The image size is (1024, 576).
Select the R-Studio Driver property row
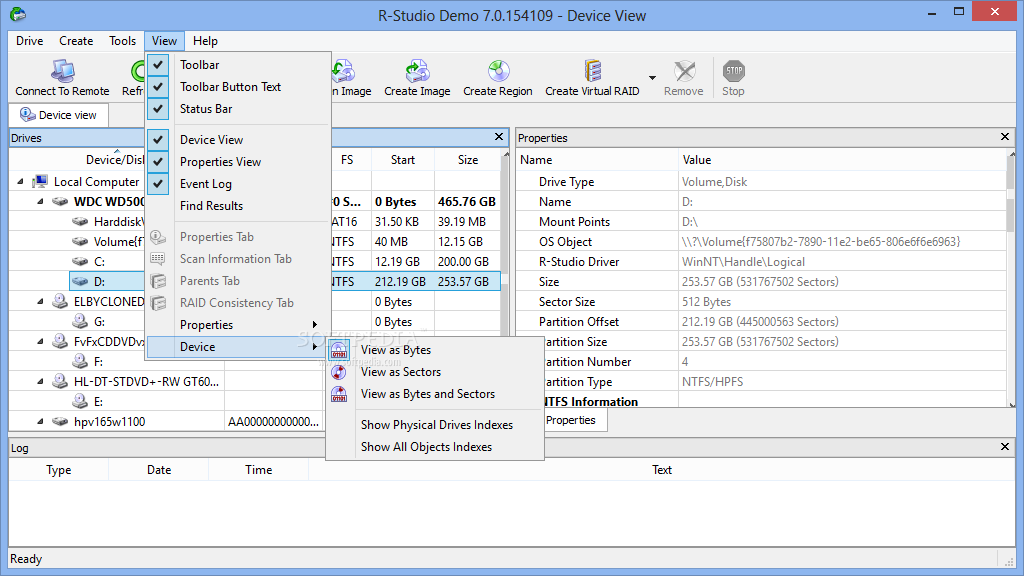tap(761, 262)
